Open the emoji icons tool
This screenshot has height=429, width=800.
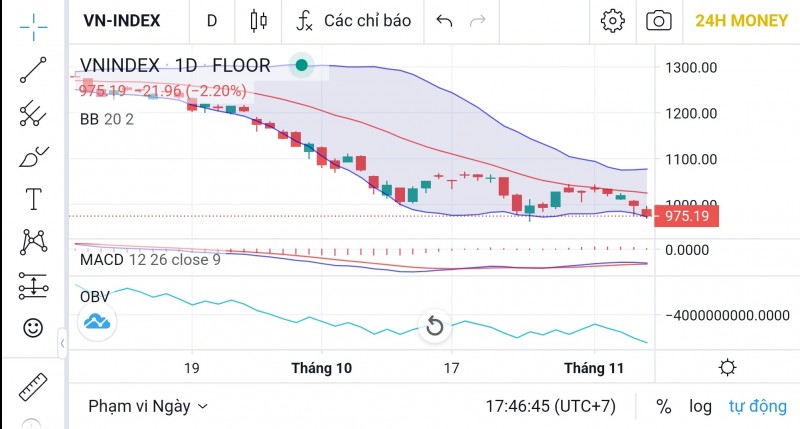(33, 327)
